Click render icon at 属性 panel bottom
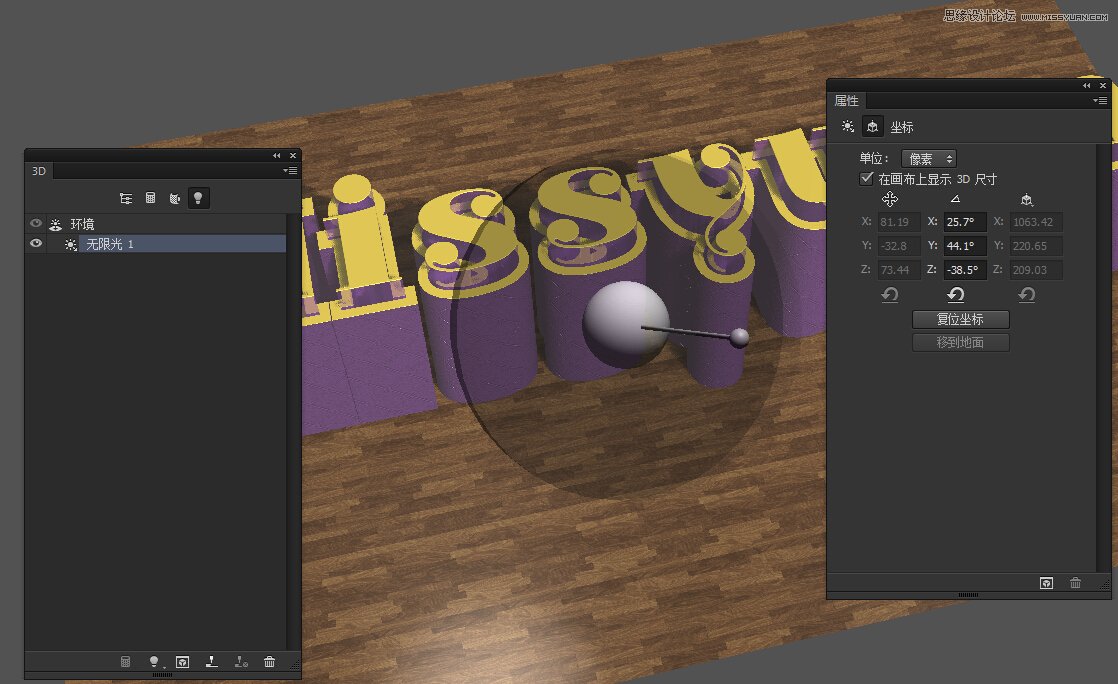The height and width of the screenshot is (684, 1118). click(x=1046, y=583)
